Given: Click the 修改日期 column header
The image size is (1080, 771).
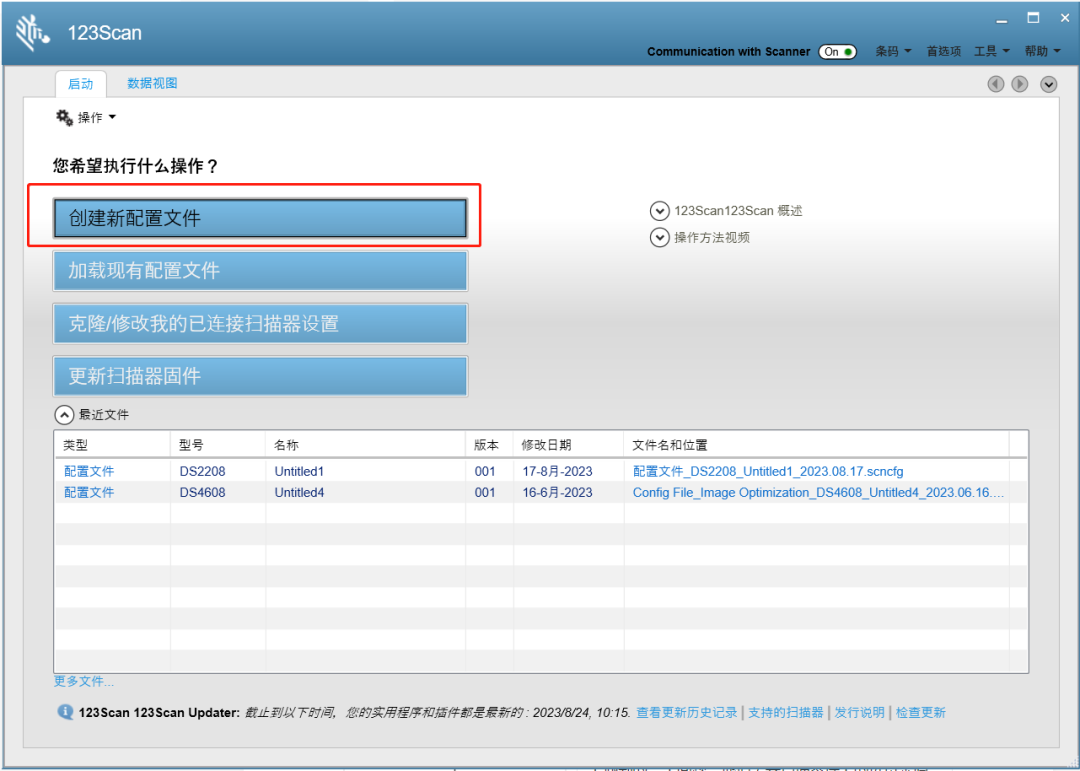Looking at the screenshot, I should [x=546, y=445].
